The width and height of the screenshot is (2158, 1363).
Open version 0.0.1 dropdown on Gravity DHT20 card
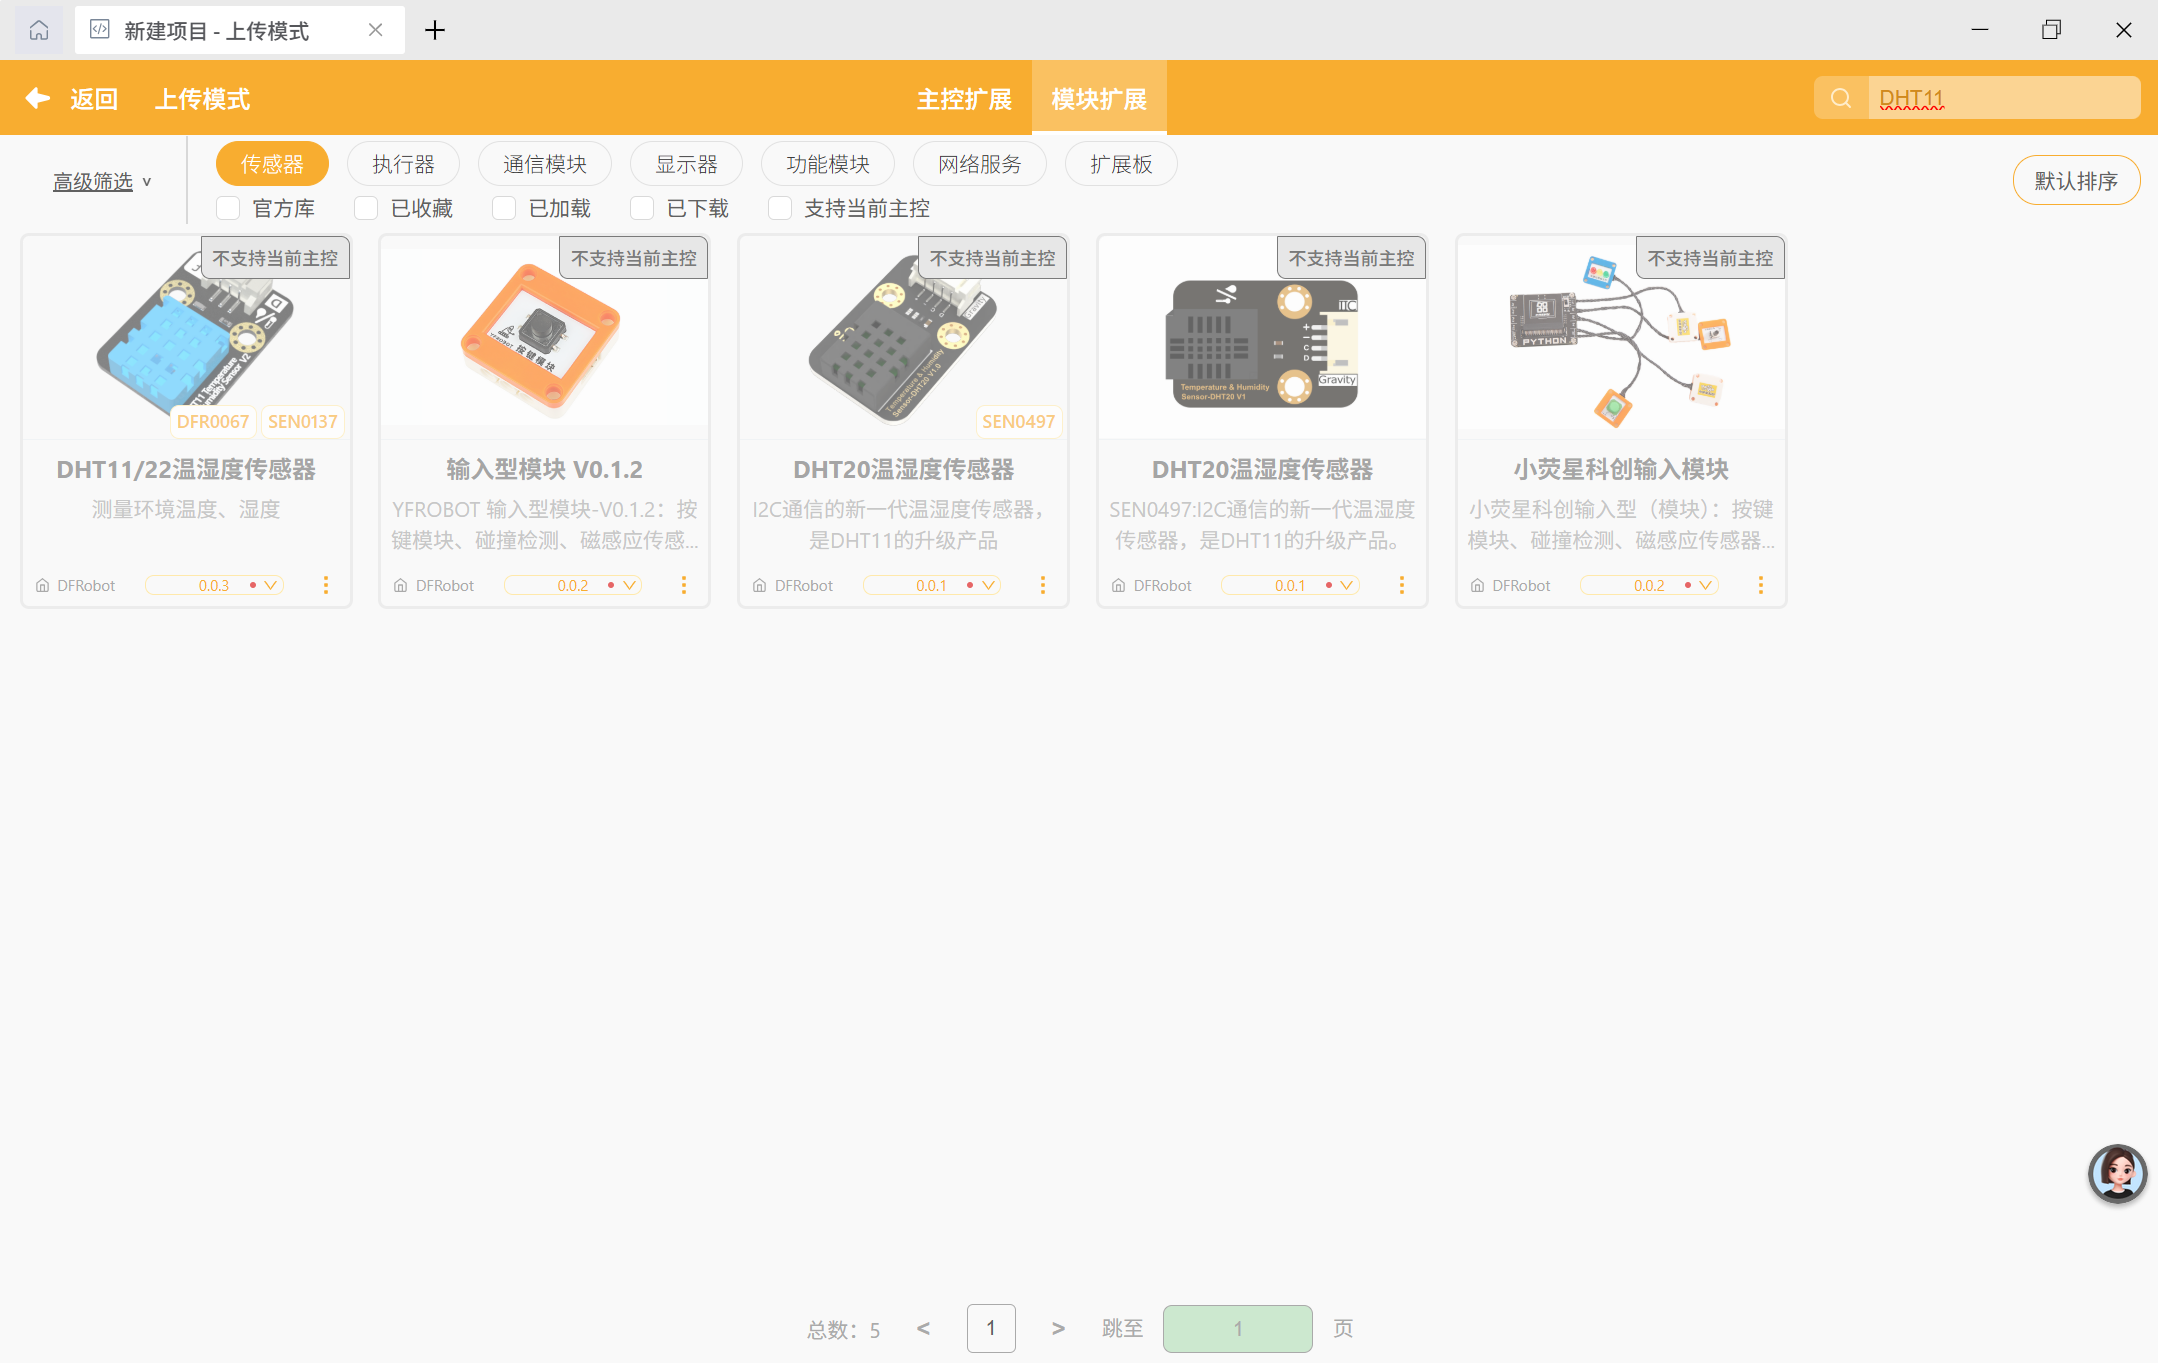(x=1290, y=585)
